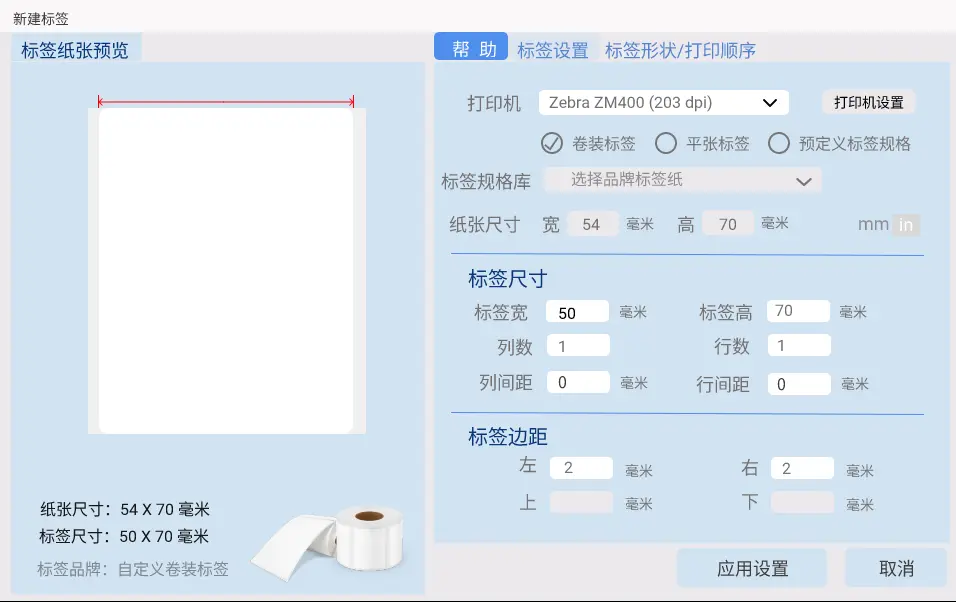Click the 列数 input field
The width and height of the screenshot is (956, 602).
[578, 346]
